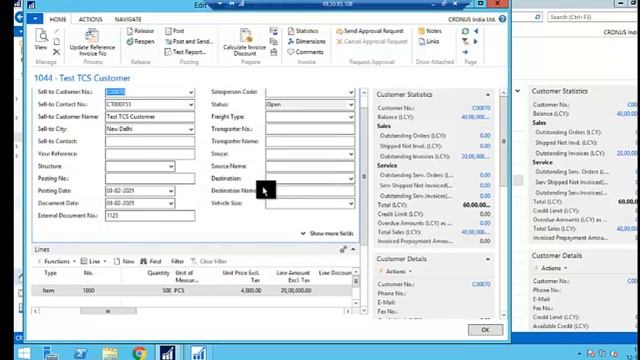This screenshot has height=360, width=640.
Task: Collapse the Customer Statistics factbox
Action: (488, 95)
